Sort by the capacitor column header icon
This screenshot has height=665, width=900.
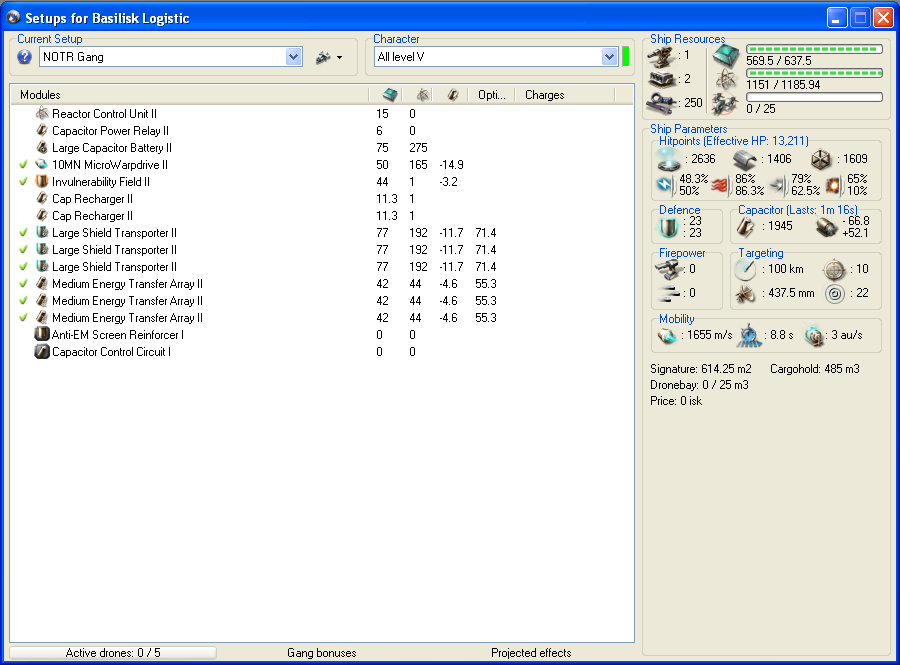click(x=453, y=95)
